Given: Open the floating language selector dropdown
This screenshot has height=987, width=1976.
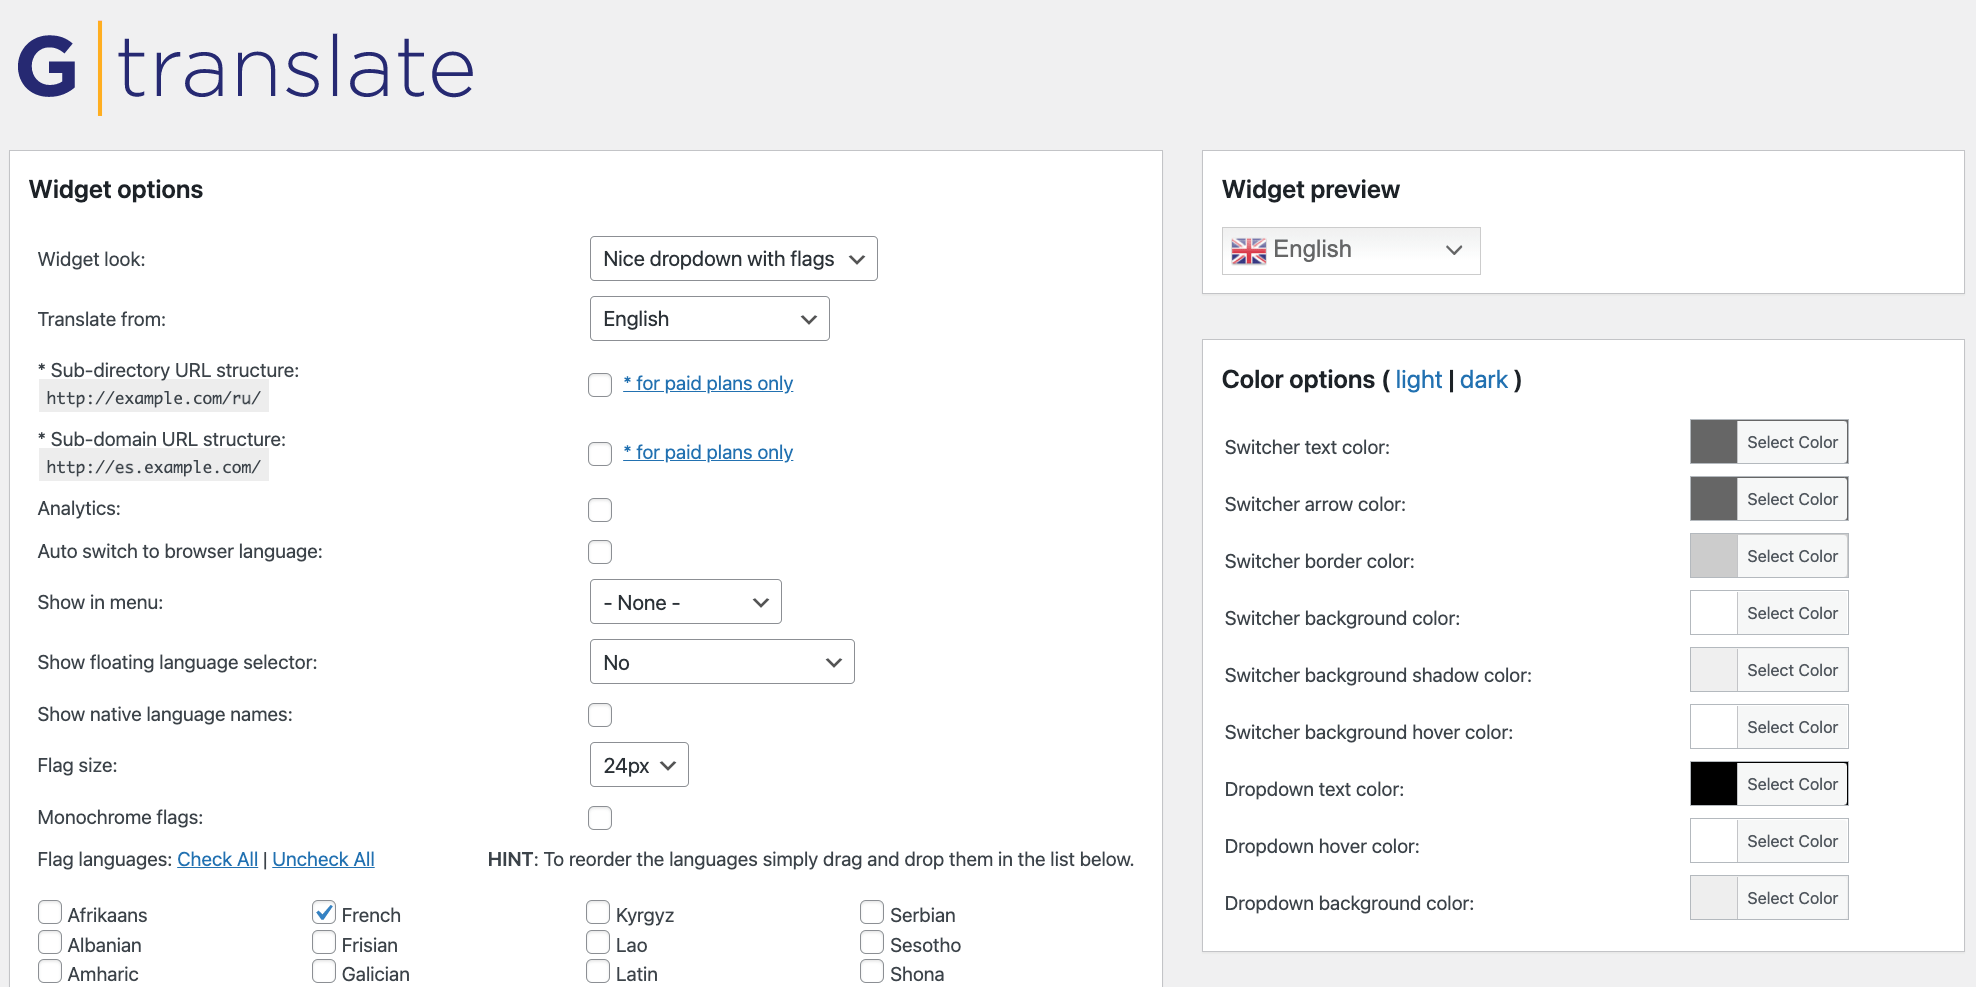Looking at the screenshot, I should (x=722, y=661).
